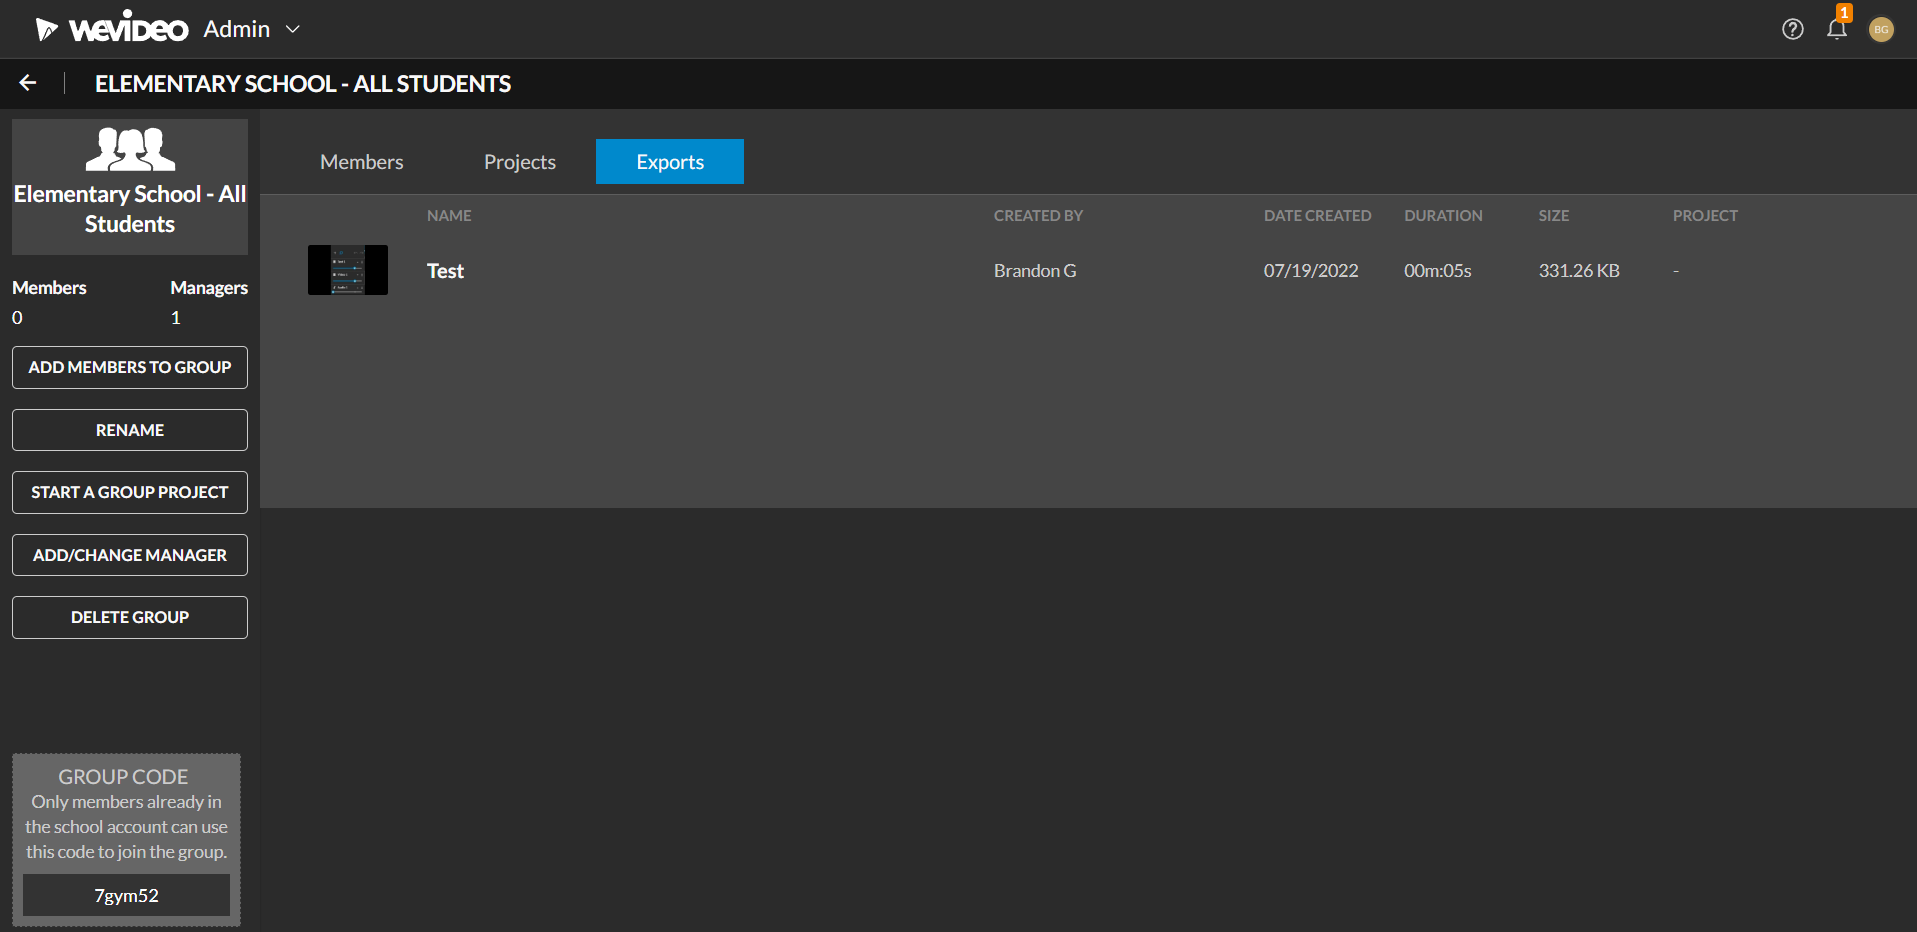The image size is (1917, 932).
Task: Show notifications via the bell icon
Action: click(x=1836, y=29)
